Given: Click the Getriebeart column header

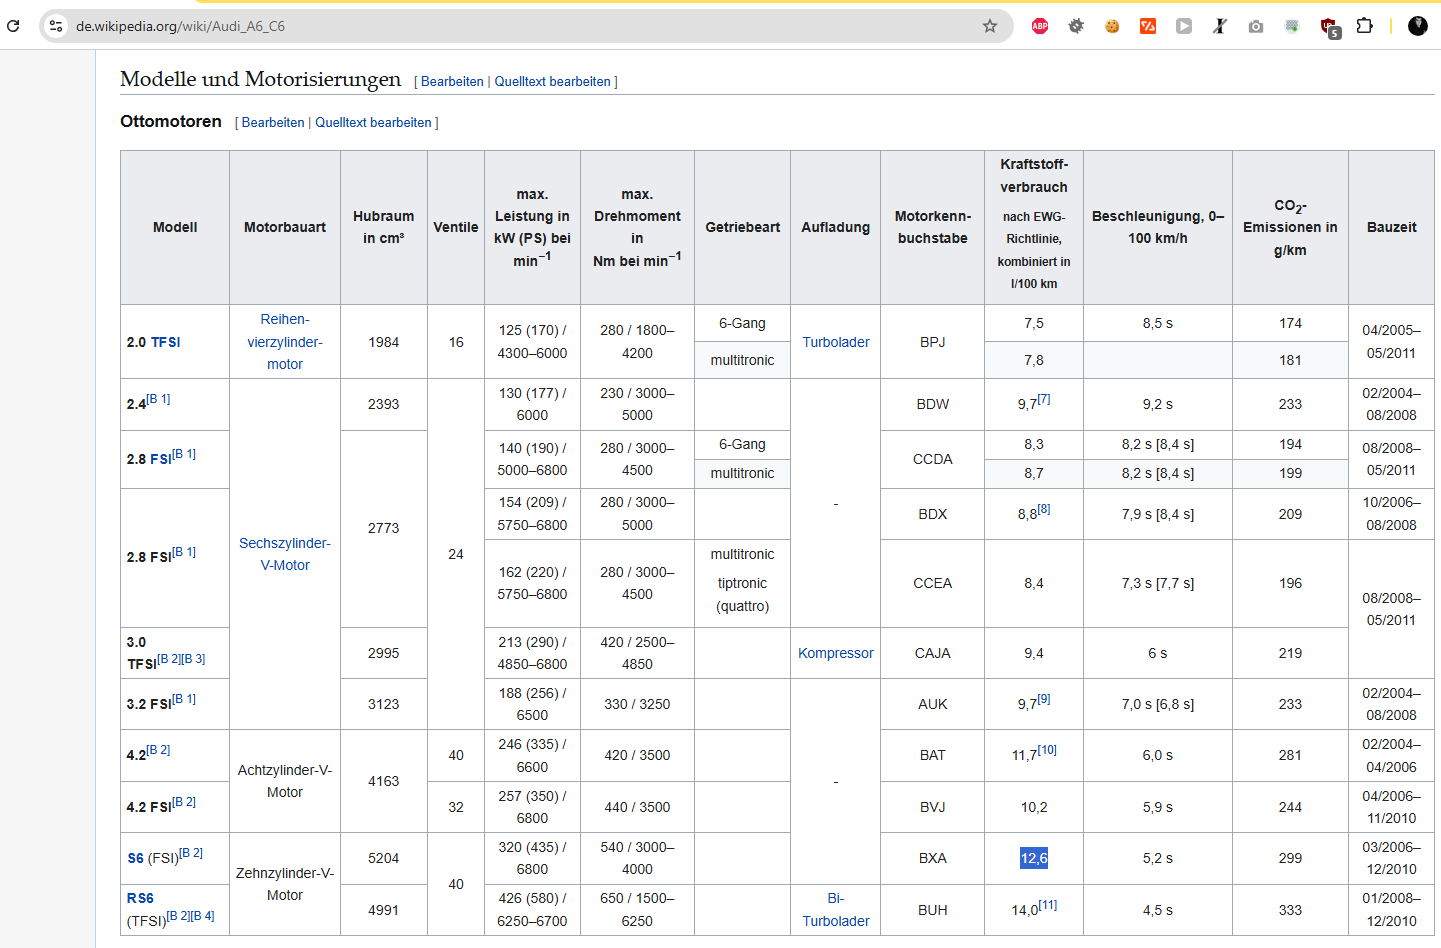Looking at the screenshot, I should tap(743, 228).
